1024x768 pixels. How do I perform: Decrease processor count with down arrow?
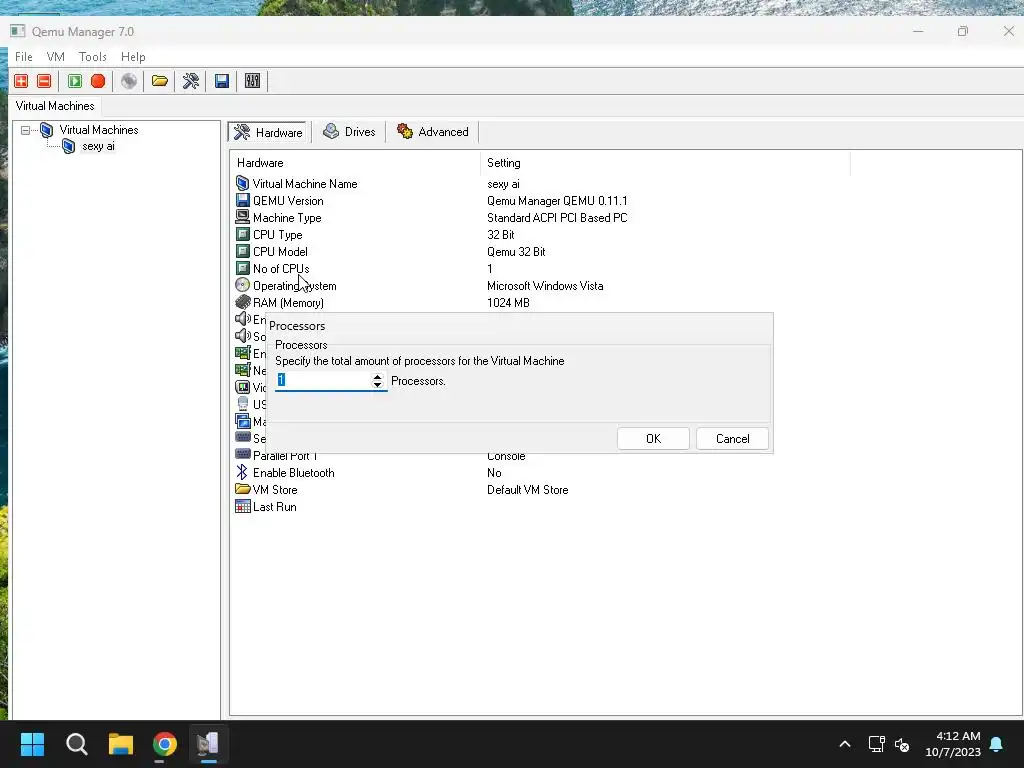(x=377, y=385)
